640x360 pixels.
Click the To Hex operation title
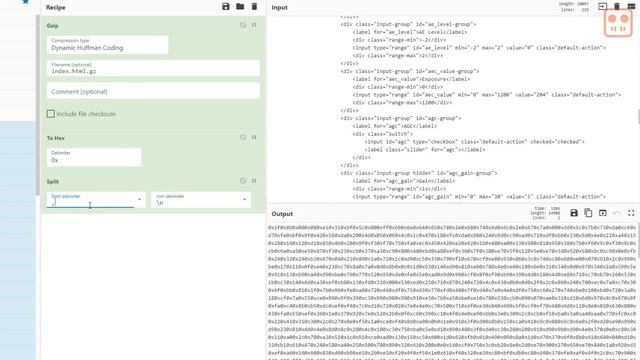tap(56, 138)
